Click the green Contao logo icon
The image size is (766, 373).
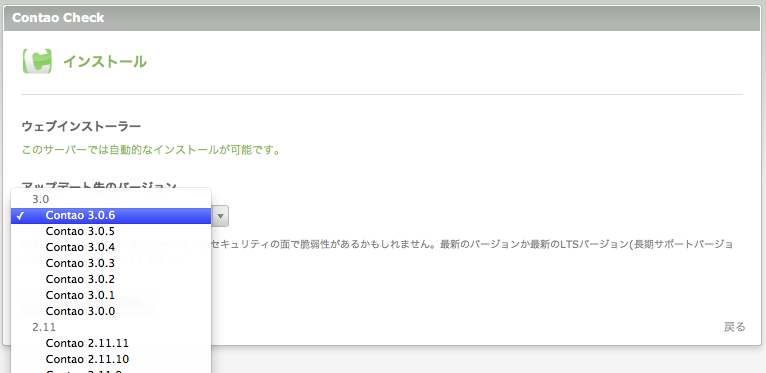[37, 62]
